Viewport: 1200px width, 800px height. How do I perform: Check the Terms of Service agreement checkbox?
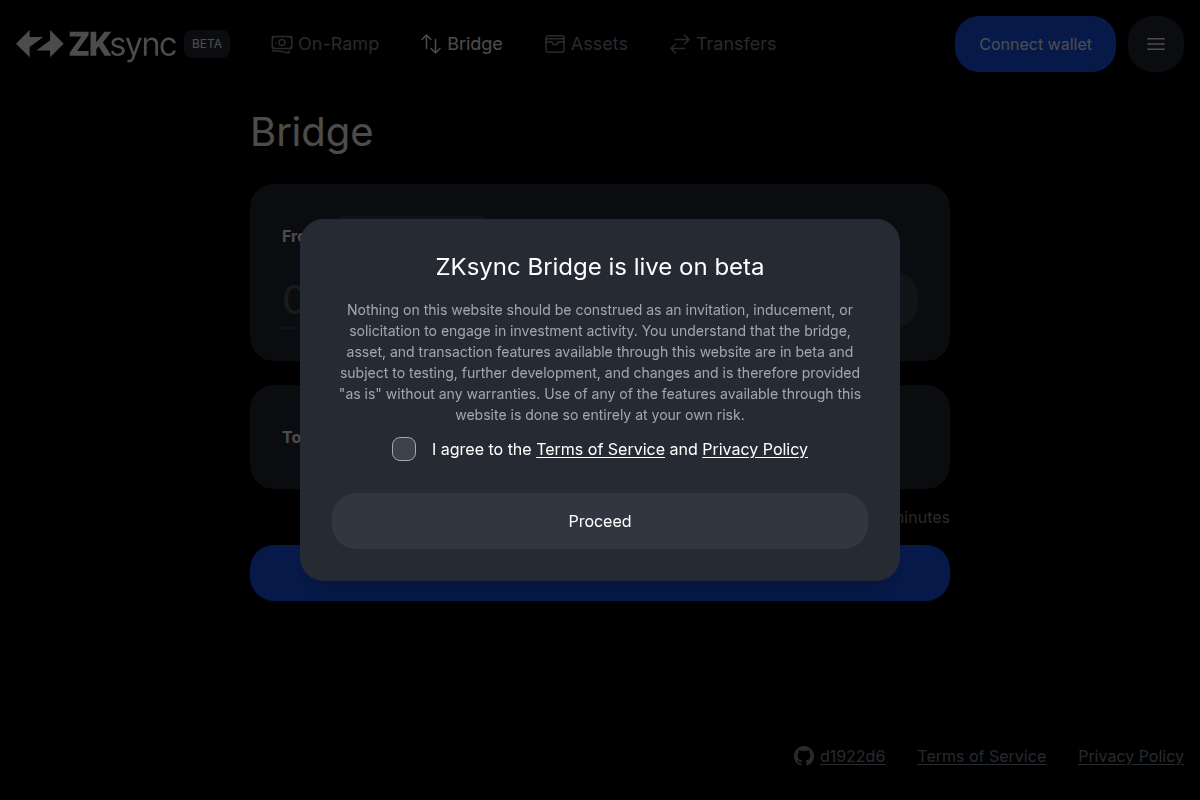click(404, 449)
